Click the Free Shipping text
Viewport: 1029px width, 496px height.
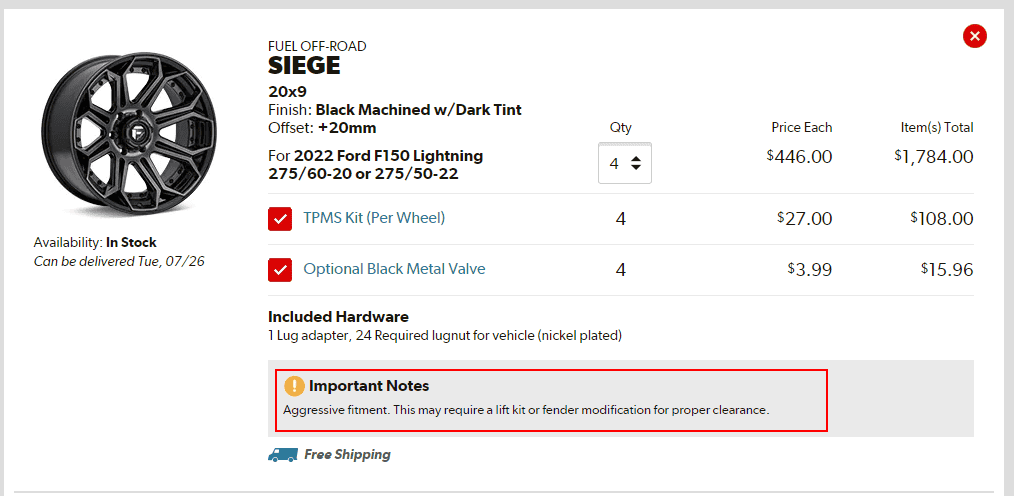(x=347, y=455)
